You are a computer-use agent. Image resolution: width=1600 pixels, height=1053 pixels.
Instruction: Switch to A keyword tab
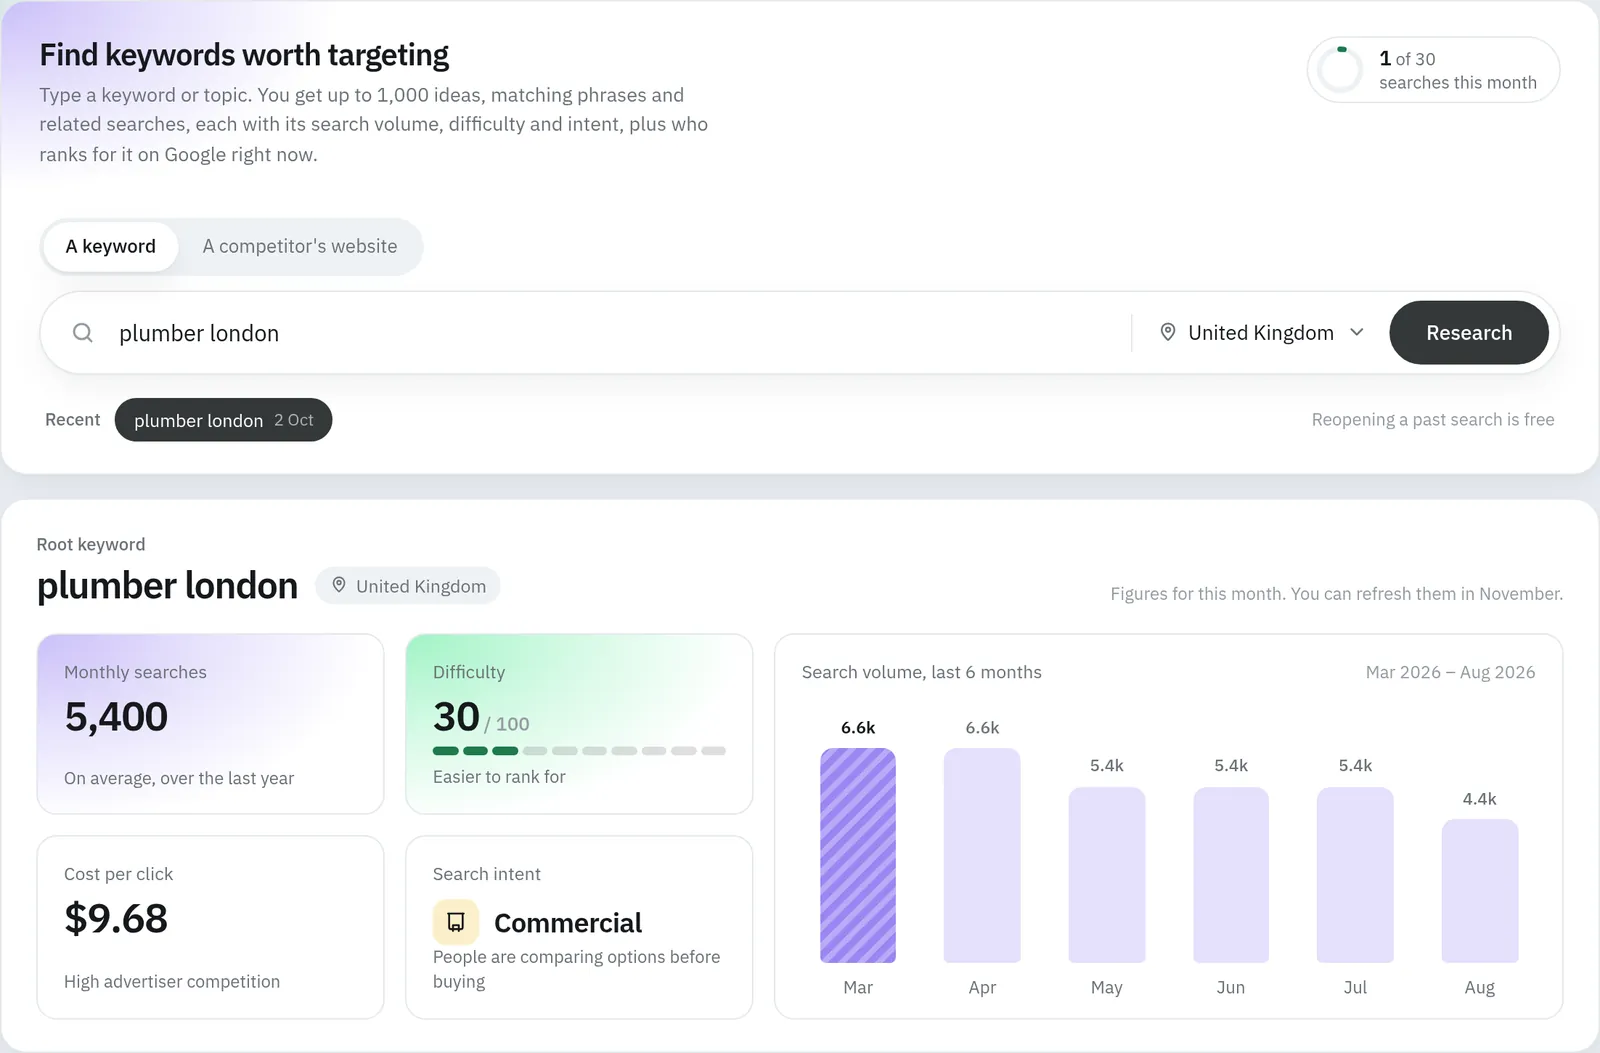pyautogui.click(x=111, y=246)
